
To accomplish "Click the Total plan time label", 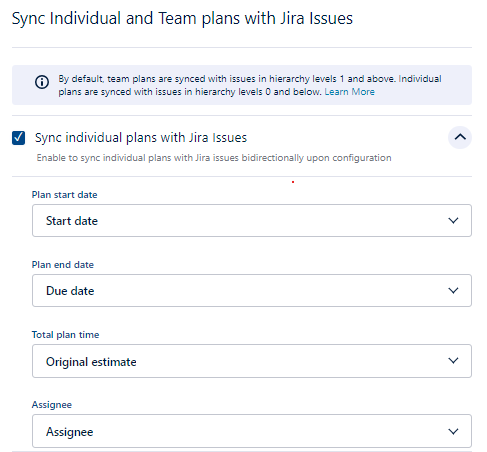I will (65, 335).
